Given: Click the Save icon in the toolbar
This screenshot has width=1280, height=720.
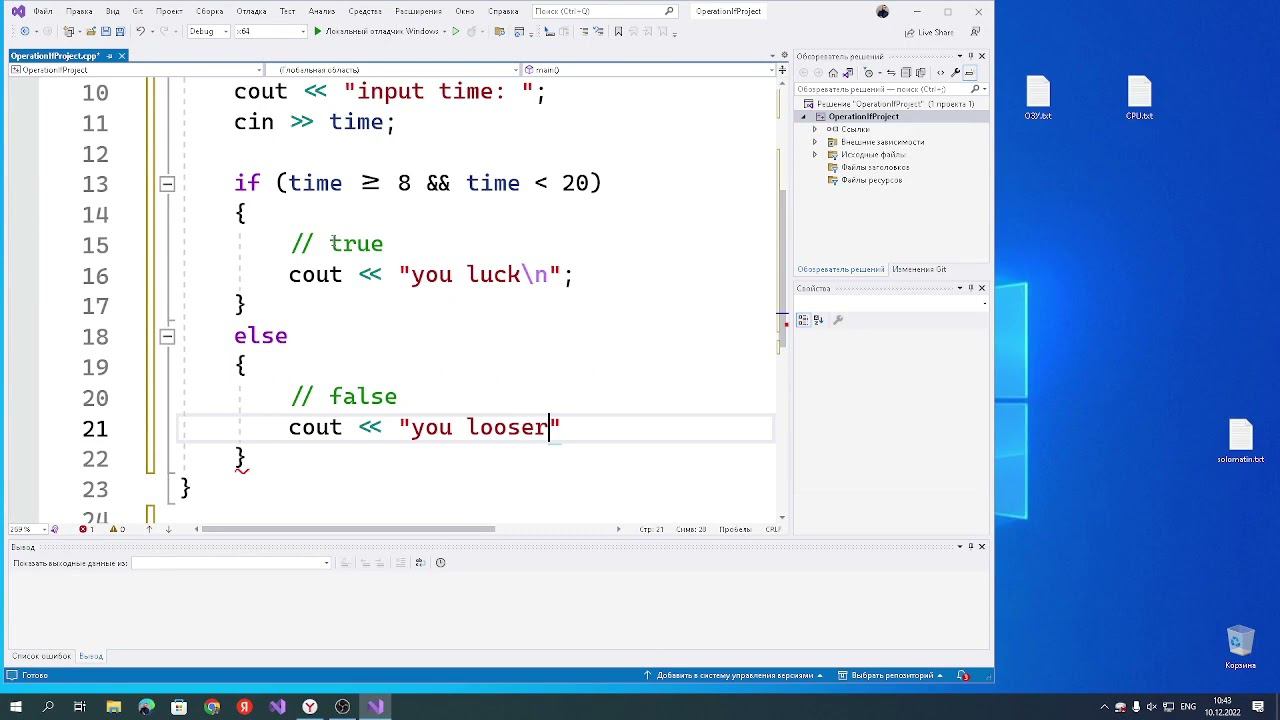Looking at the screenshot, I should 106,31.
